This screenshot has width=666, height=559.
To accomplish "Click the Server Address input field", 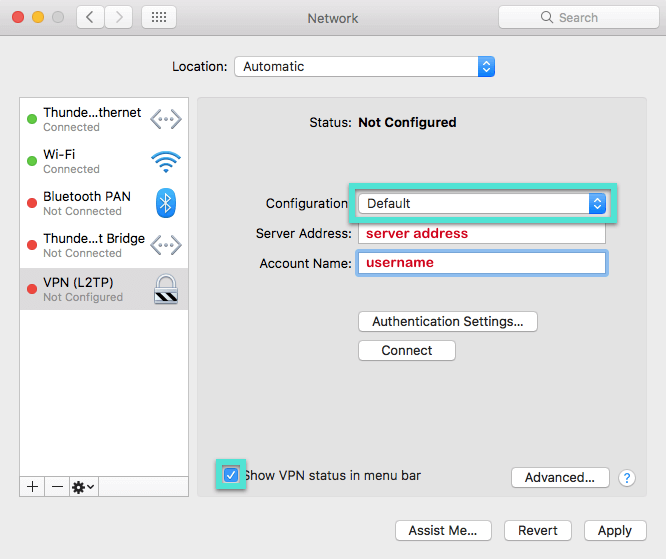I will click(x=481, y=233).
